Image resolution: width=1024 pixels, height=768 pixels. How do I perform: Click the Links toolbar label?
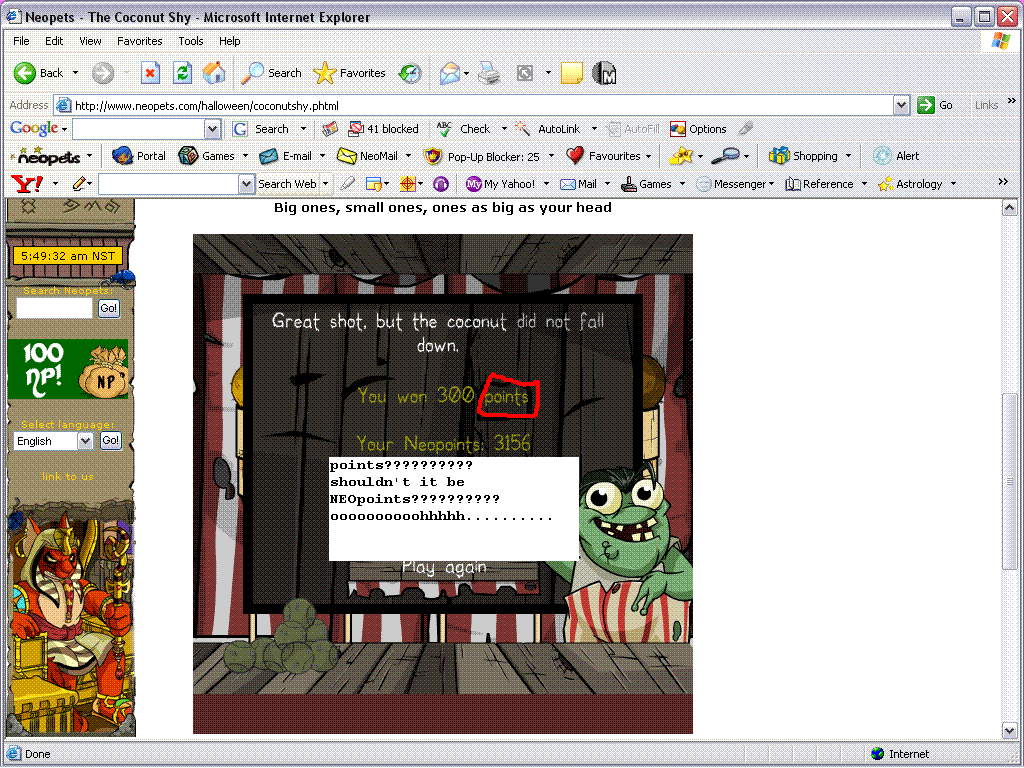point(986,105)
